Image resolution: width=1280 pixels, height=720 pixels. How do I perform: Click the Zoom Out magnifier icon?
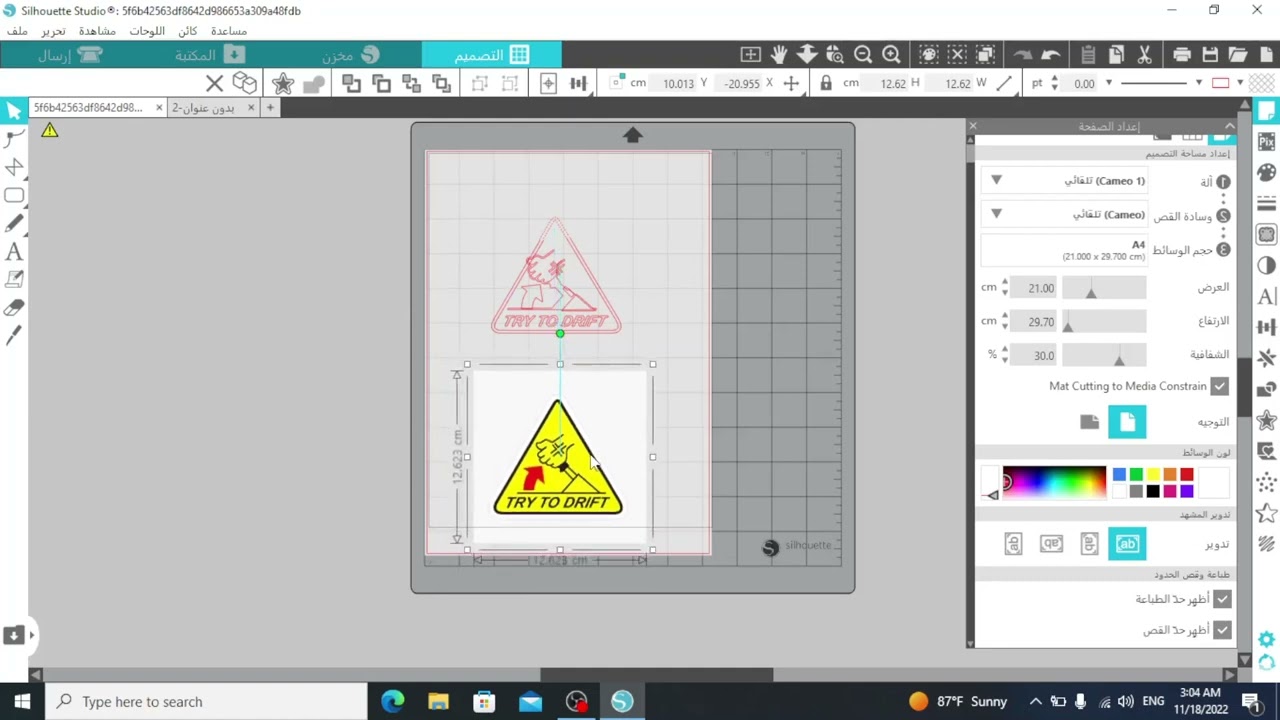(x=863, y=55)
